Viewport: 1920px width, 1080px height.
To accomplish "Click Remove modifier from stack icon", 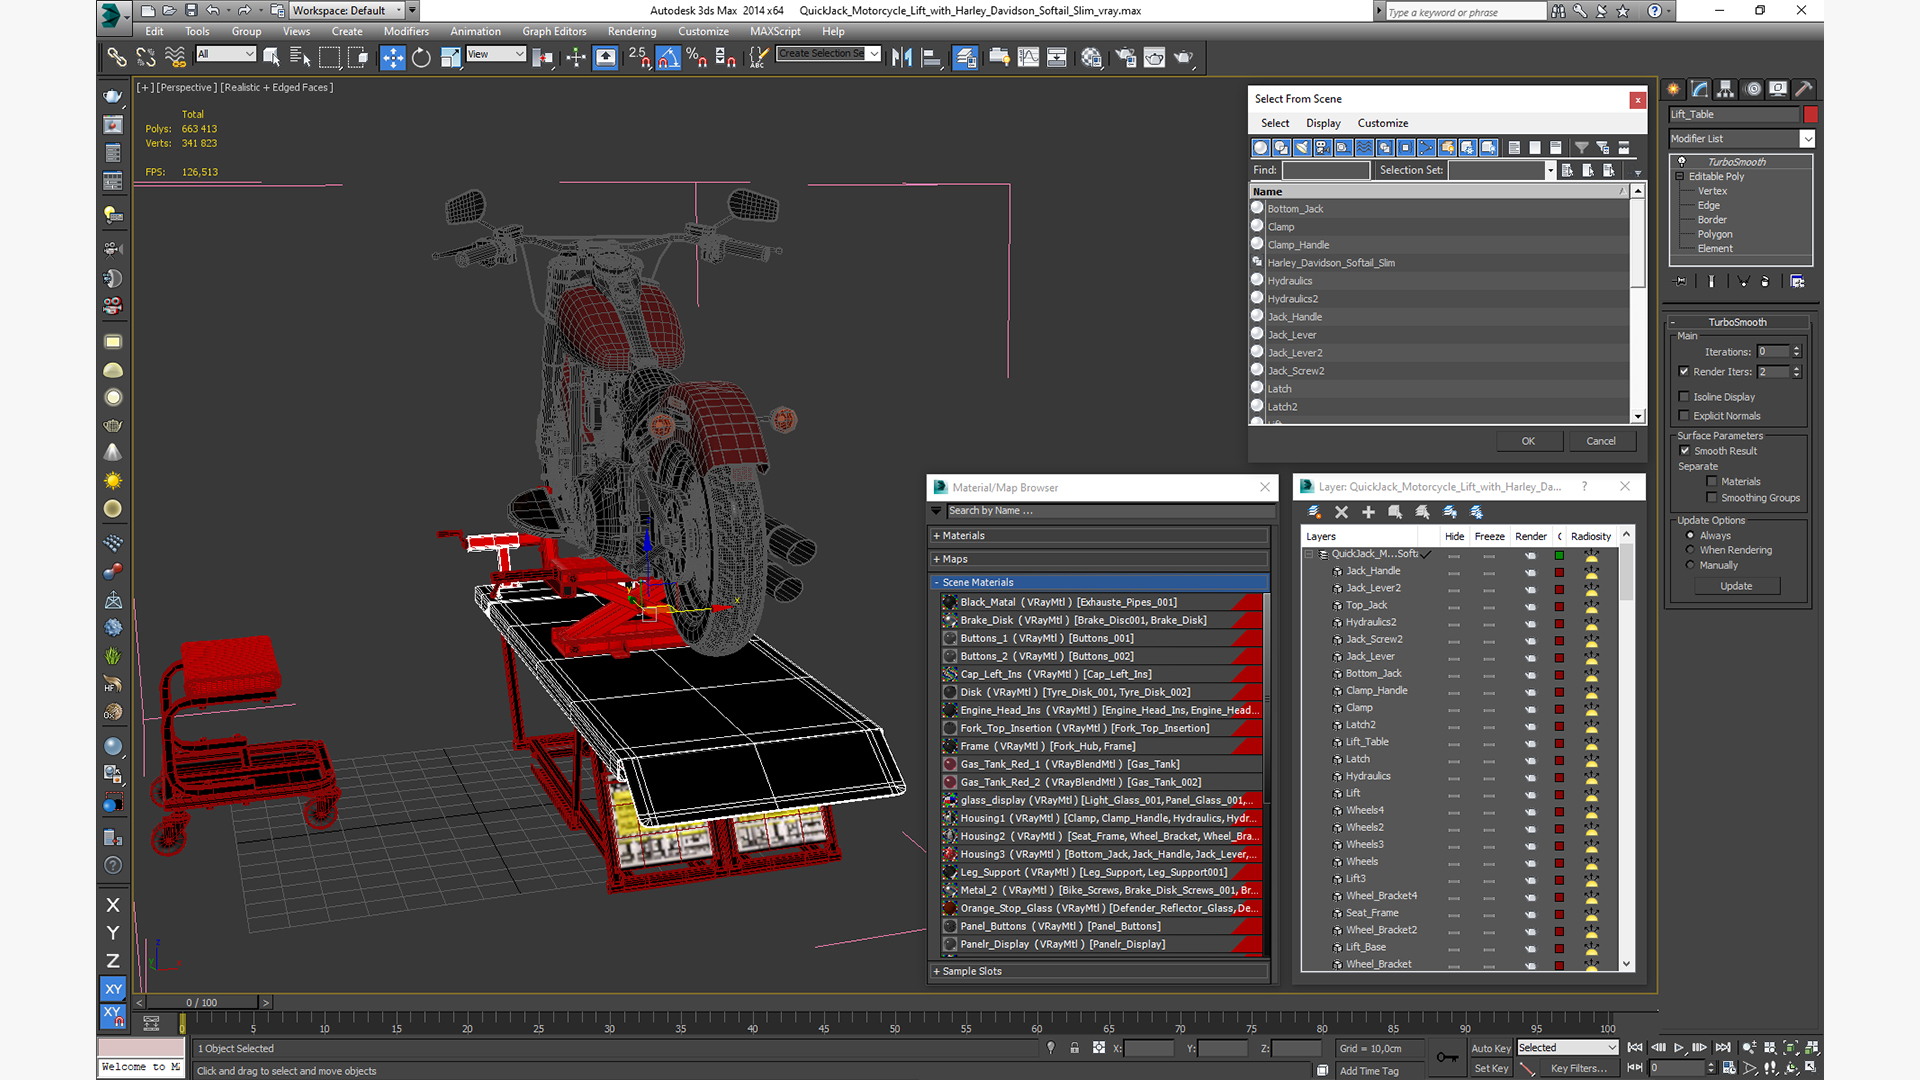I will click(1765, 282).
